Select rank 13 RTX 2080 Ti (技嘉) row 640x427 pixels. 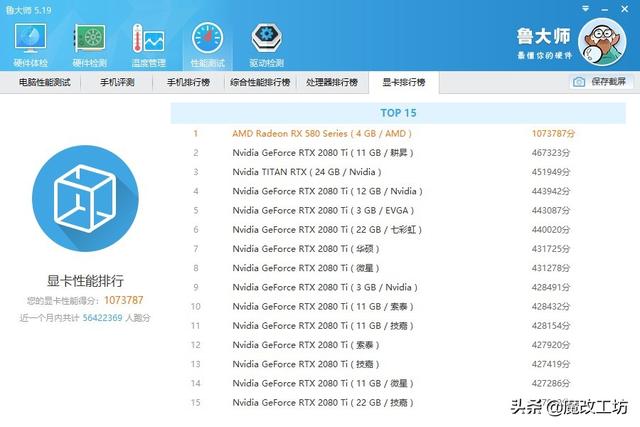[398, 364]
